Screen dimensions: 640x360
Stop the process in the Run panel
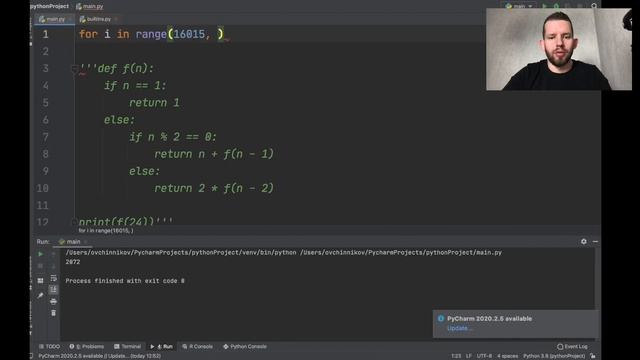(x=40, y=267)
